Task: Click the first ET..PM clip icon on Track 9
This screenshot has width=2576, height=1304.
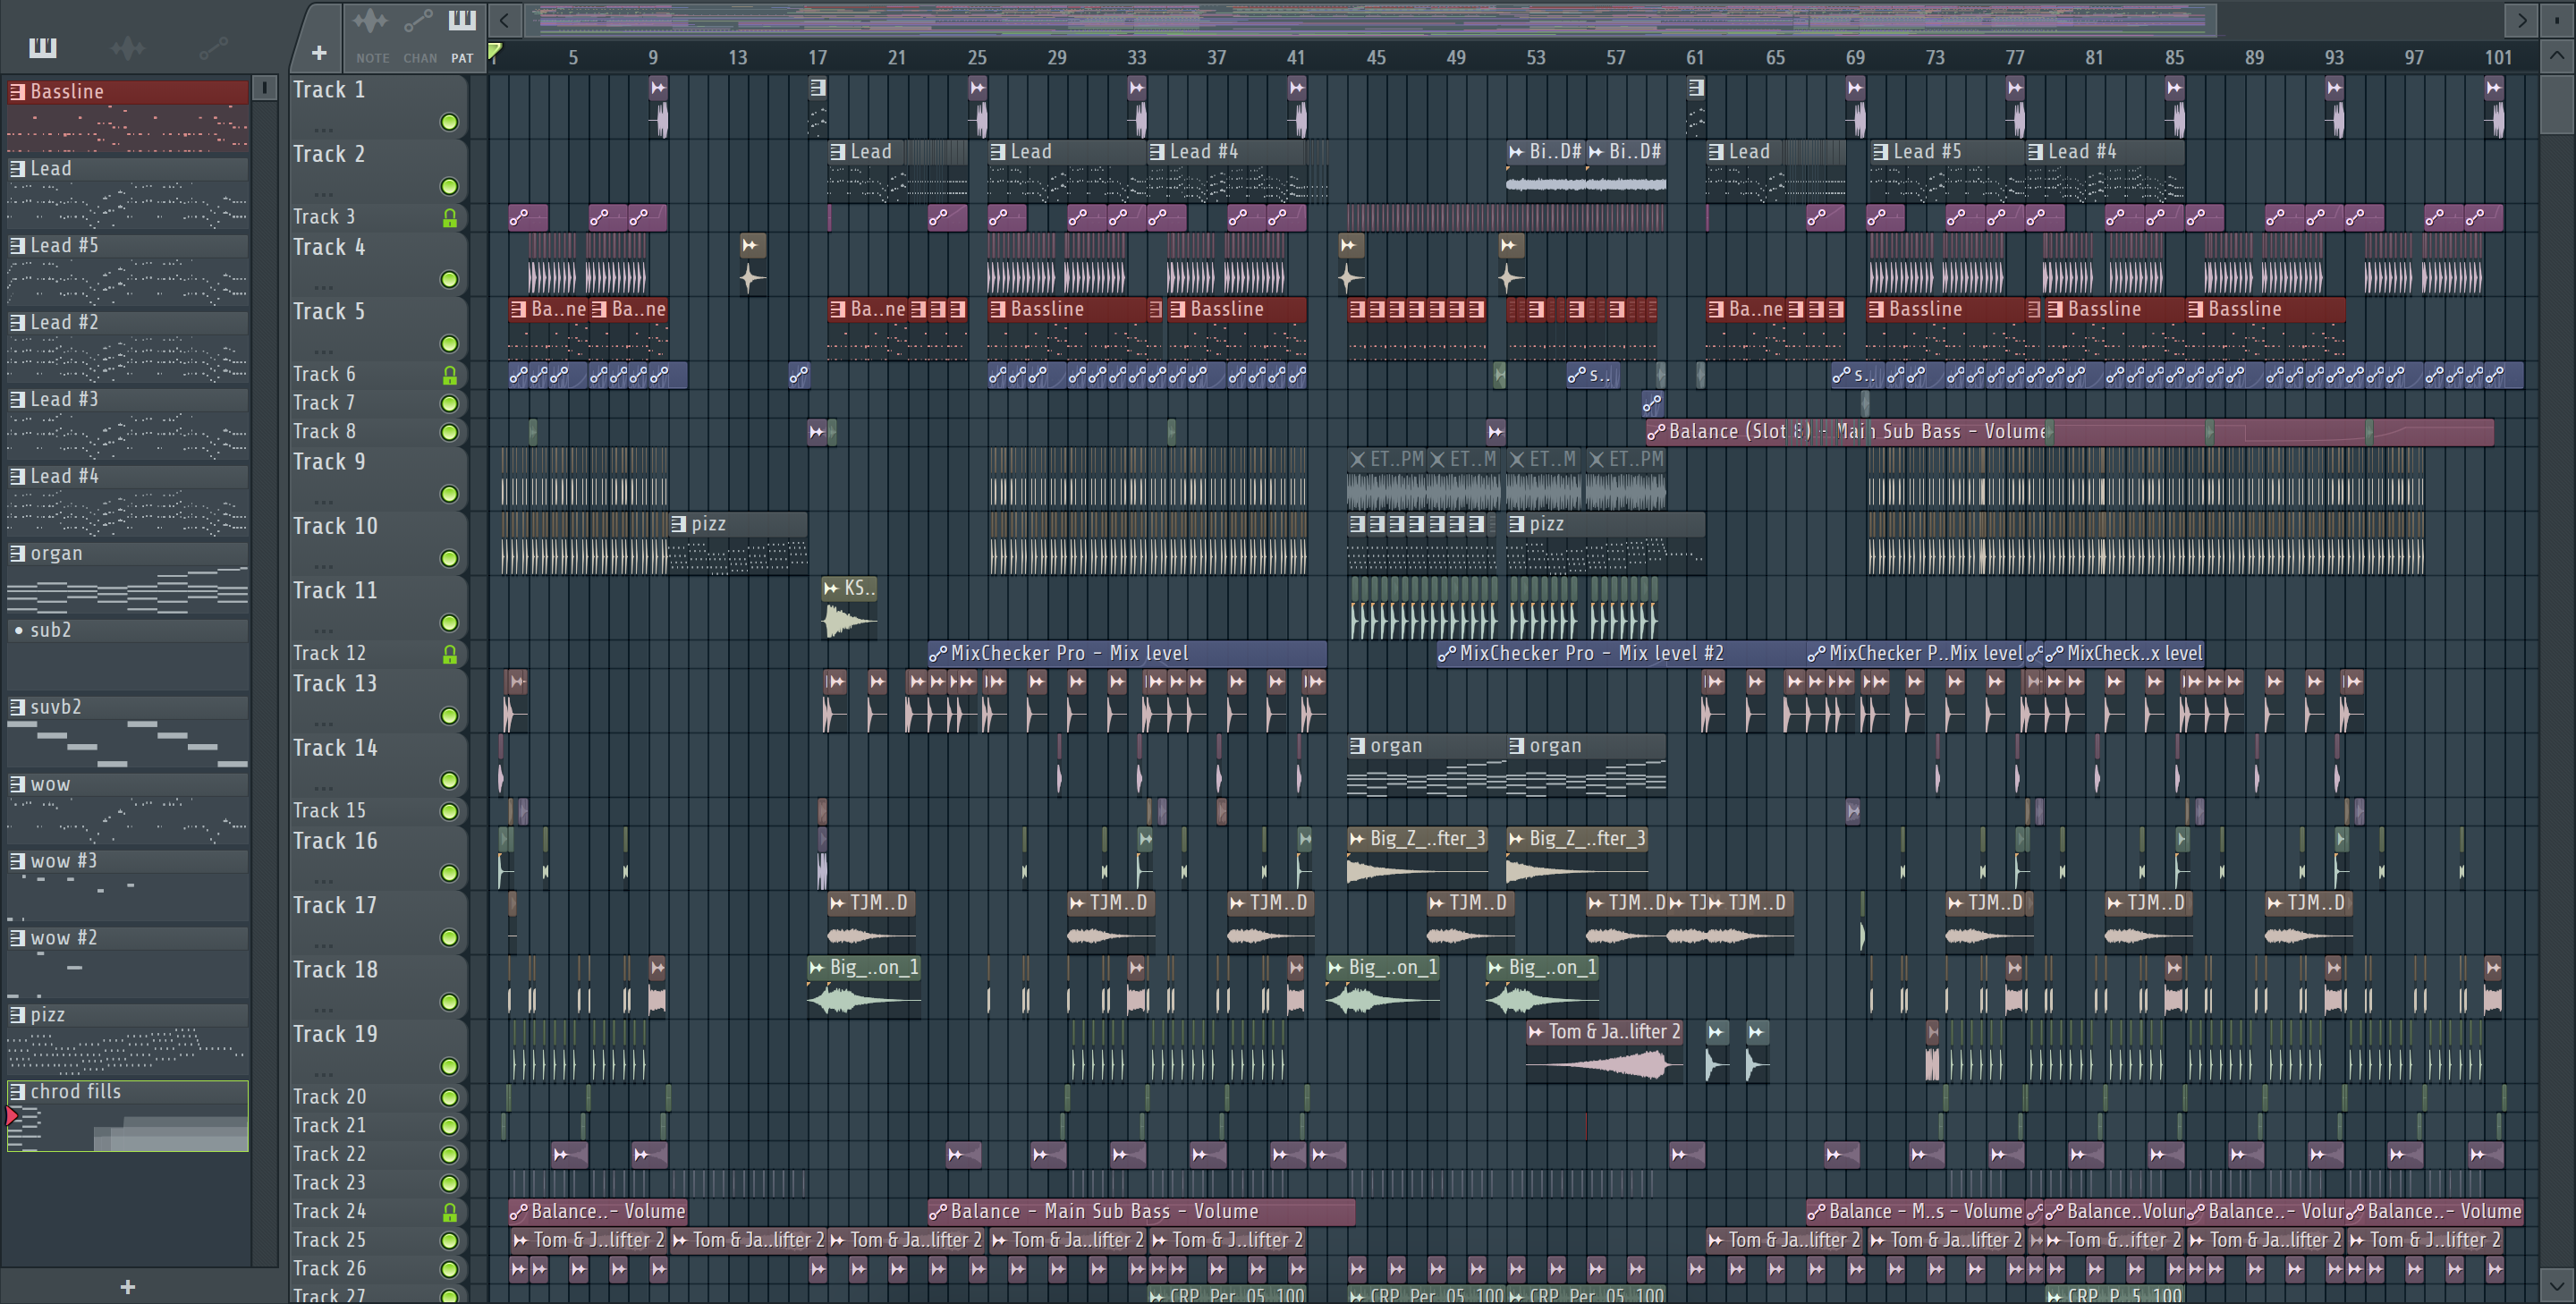Action: pyautogui.click(x=1357, y=460)
